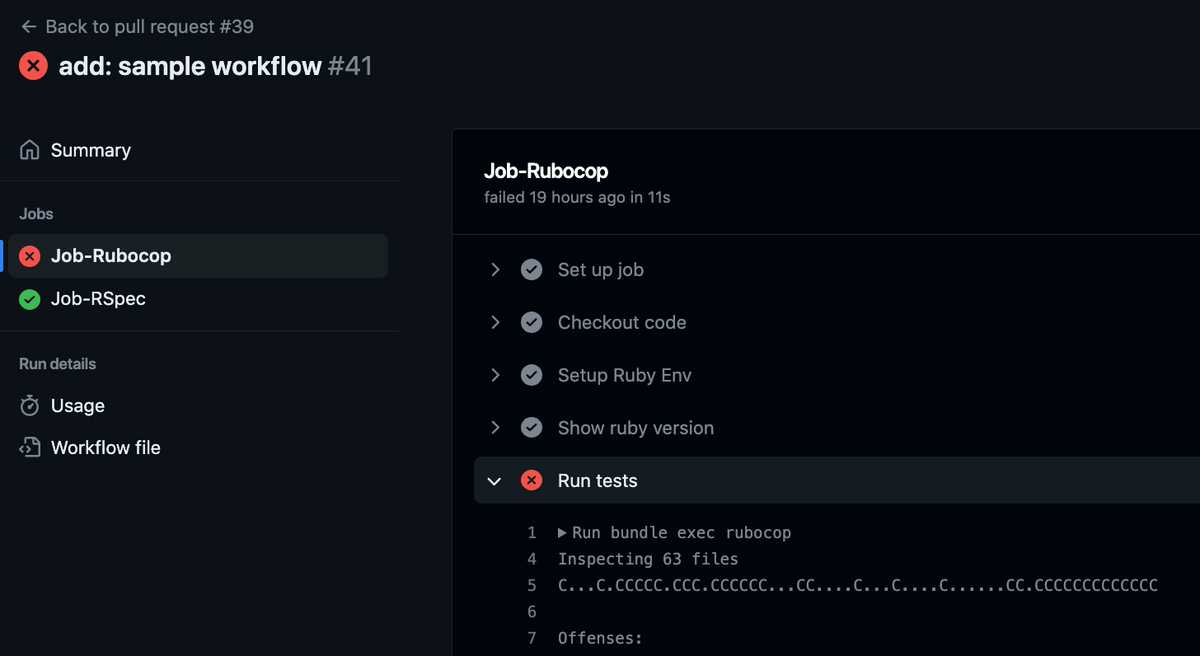
Task: Click the Setup Ruby Env step label
Action: point(625,375)
